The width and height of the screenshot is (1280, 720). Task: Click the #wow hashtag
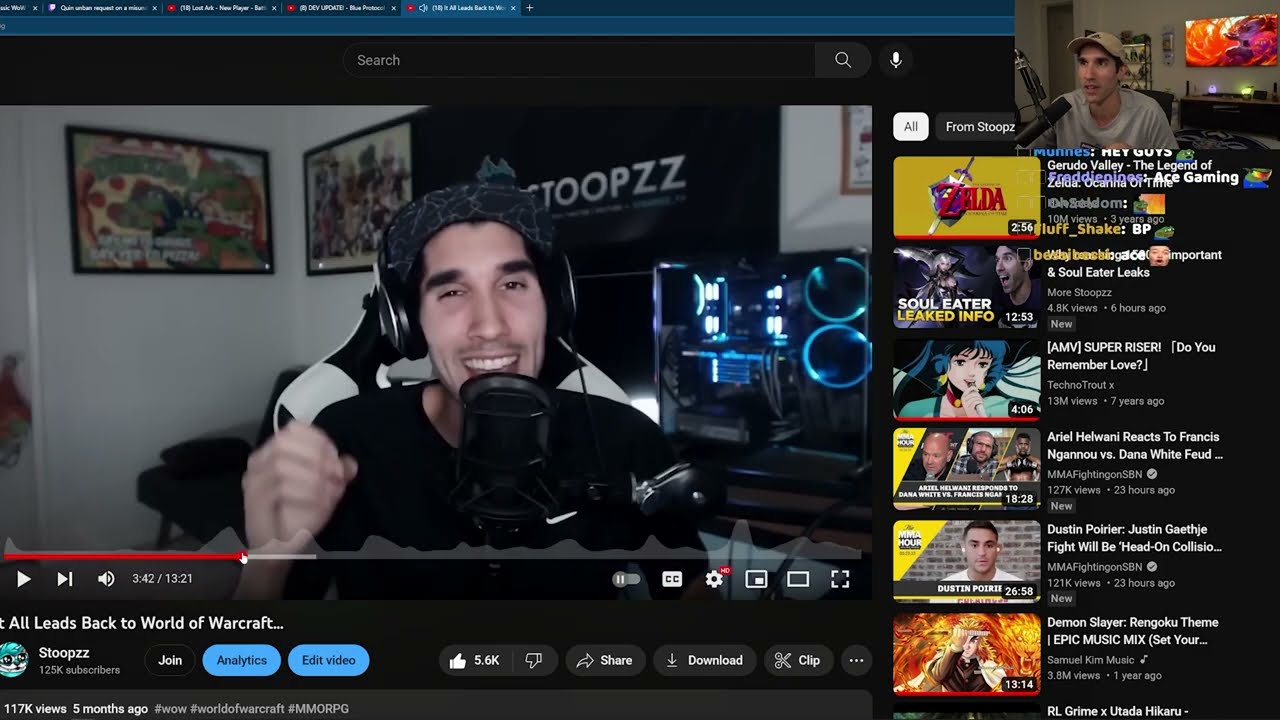(170, 709)
